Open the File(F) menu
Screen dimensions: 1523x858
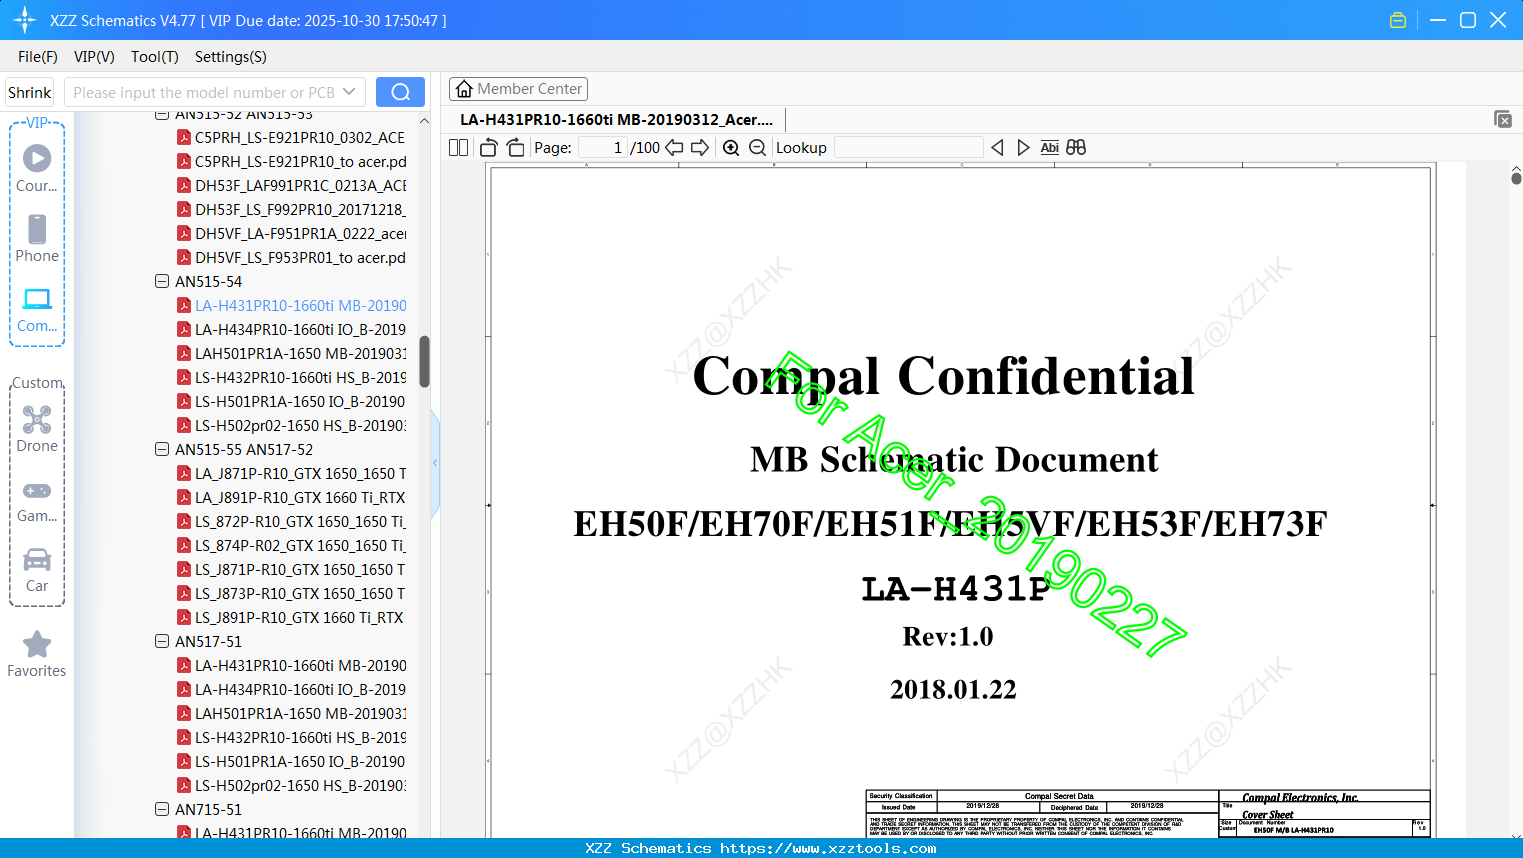(x=38, y=57)
